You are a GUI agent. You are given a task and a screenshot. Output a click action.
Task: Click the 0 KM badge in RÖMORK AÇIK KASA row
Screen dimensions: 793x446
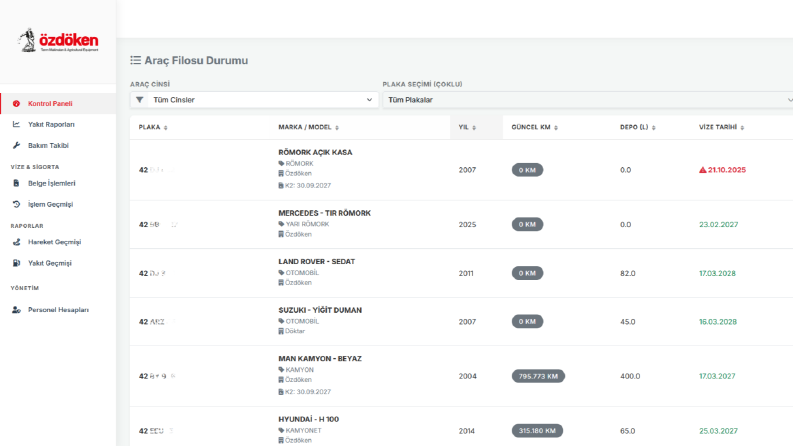527,170
